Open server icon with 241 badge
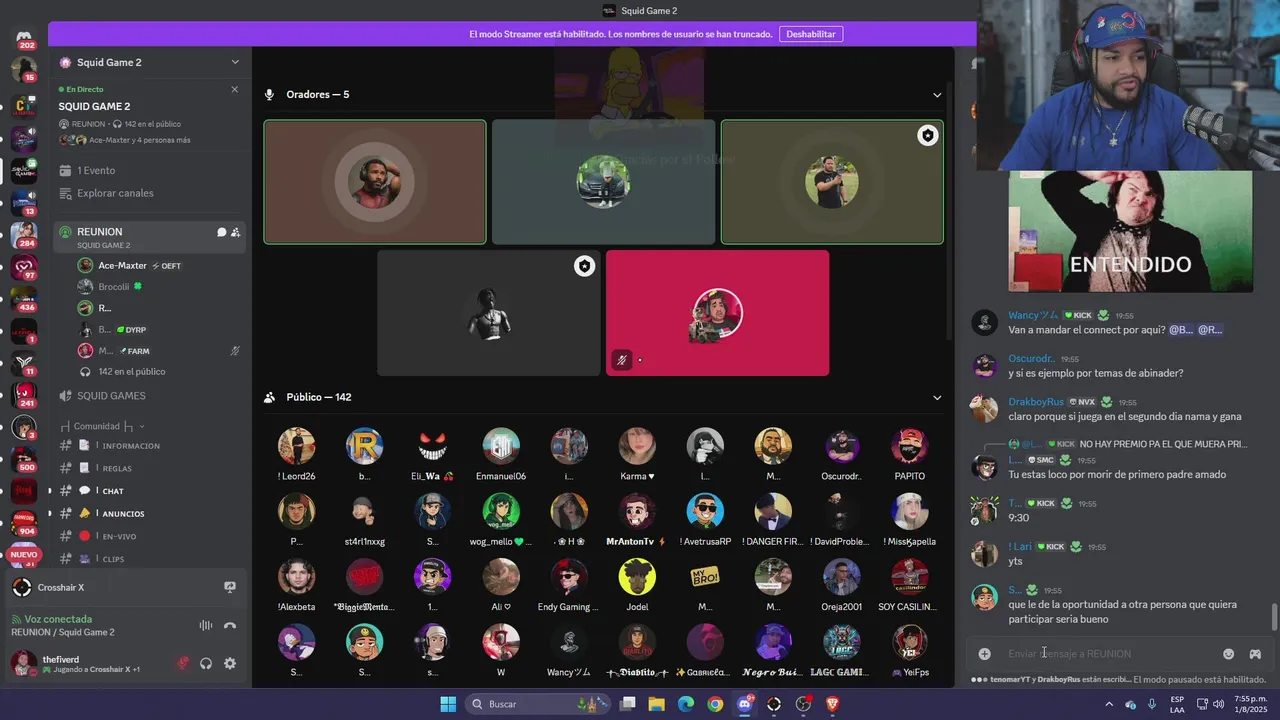 (x=24, y=395)
